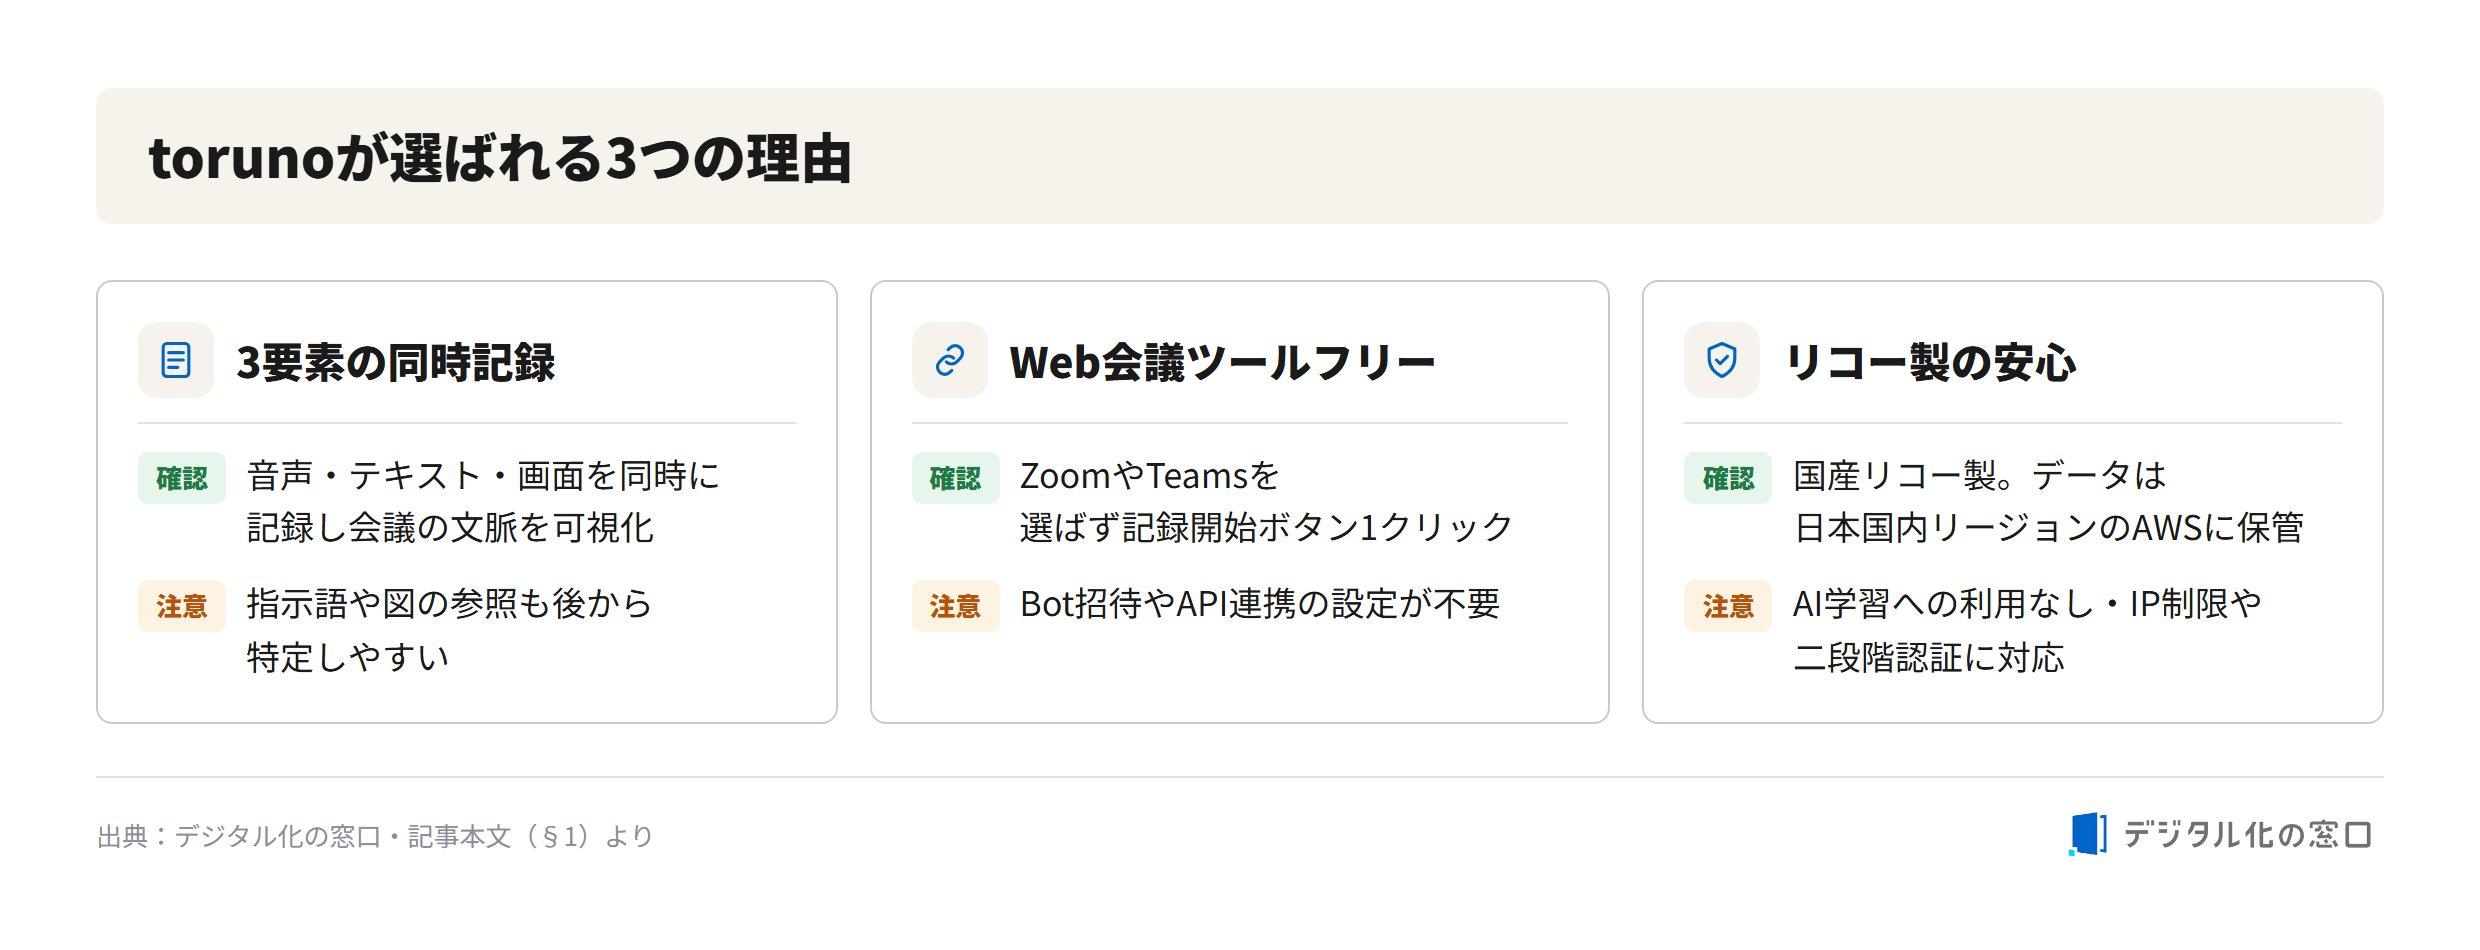Click the 確認 badge next to 国産リコー製
This screenshot has height=950, width=2480.
pyautogui.click(x=1728, y=478)
